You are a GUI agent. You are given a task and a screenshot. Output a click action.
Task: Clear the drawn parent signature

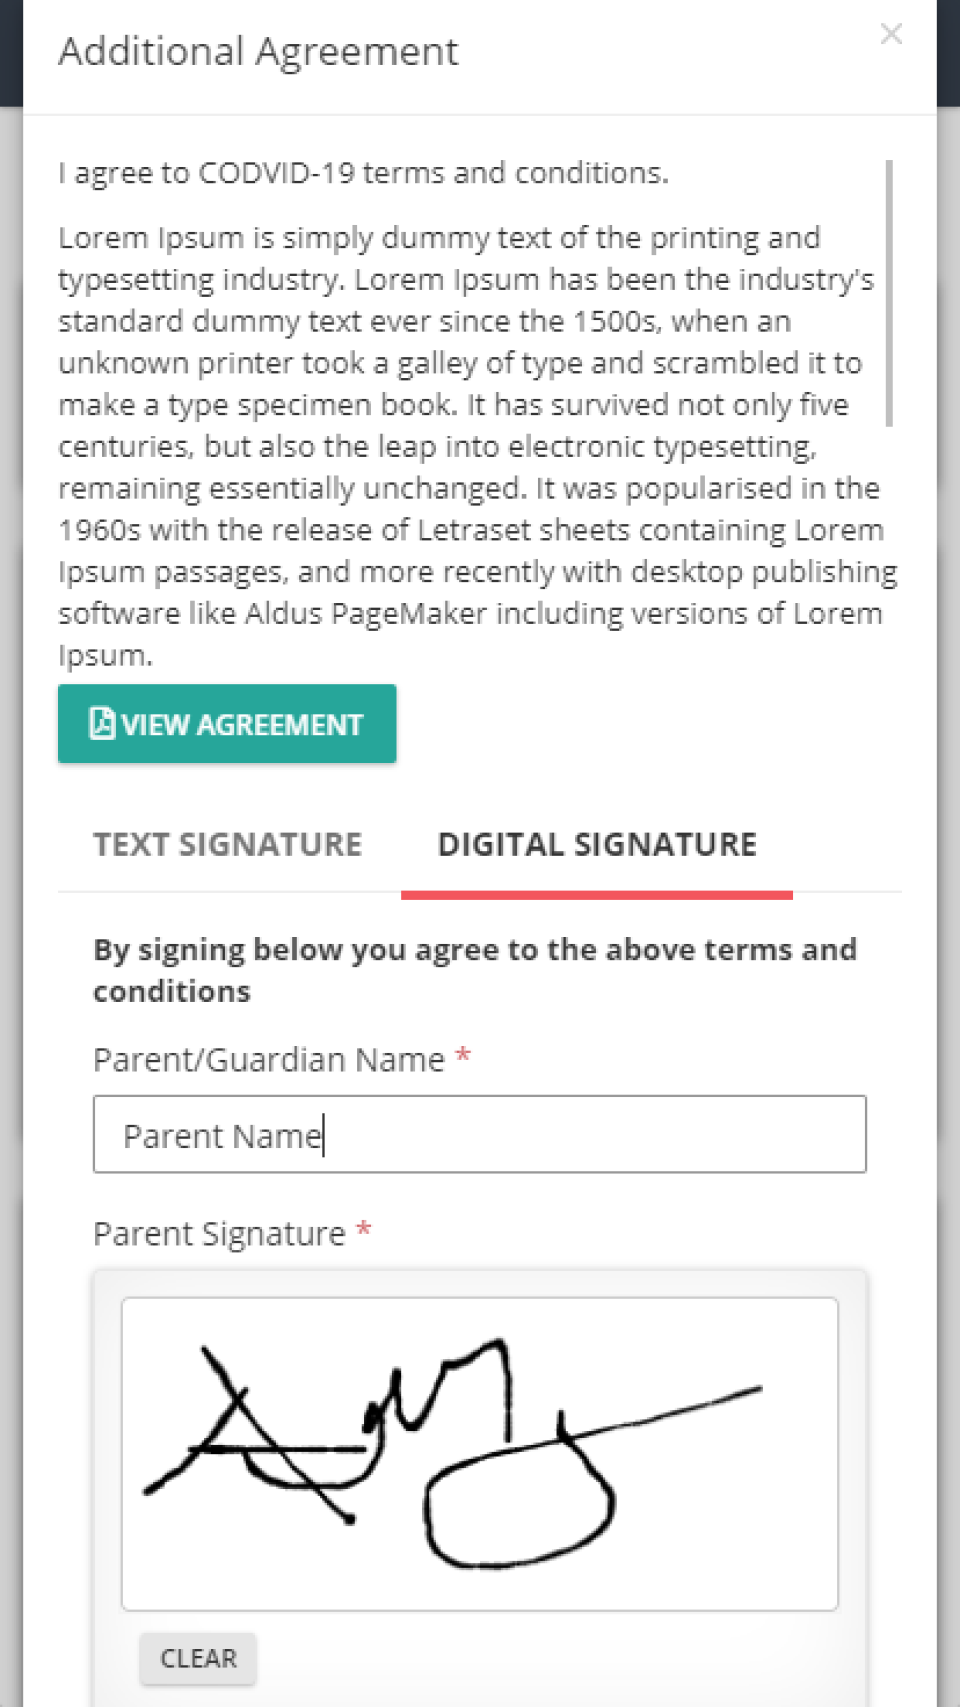[x=198, y=1658]
